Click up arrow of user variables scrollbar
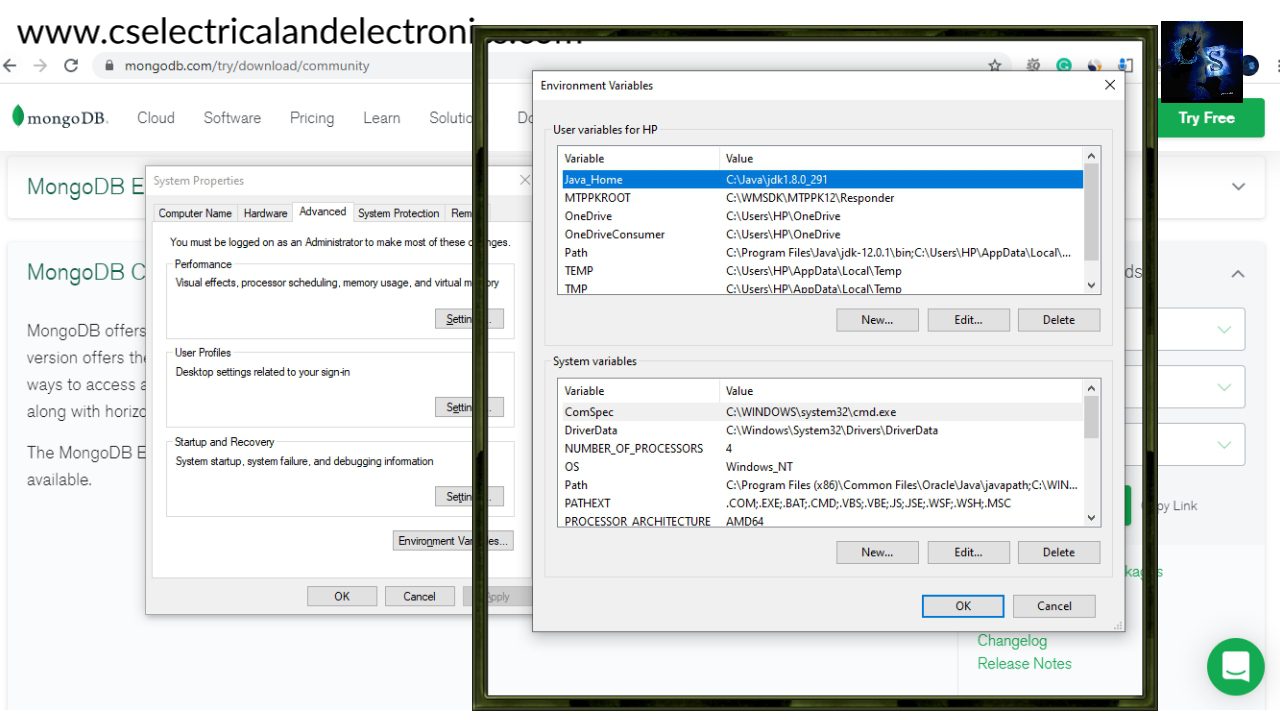1280x720 pixels. pos(1091,156)
